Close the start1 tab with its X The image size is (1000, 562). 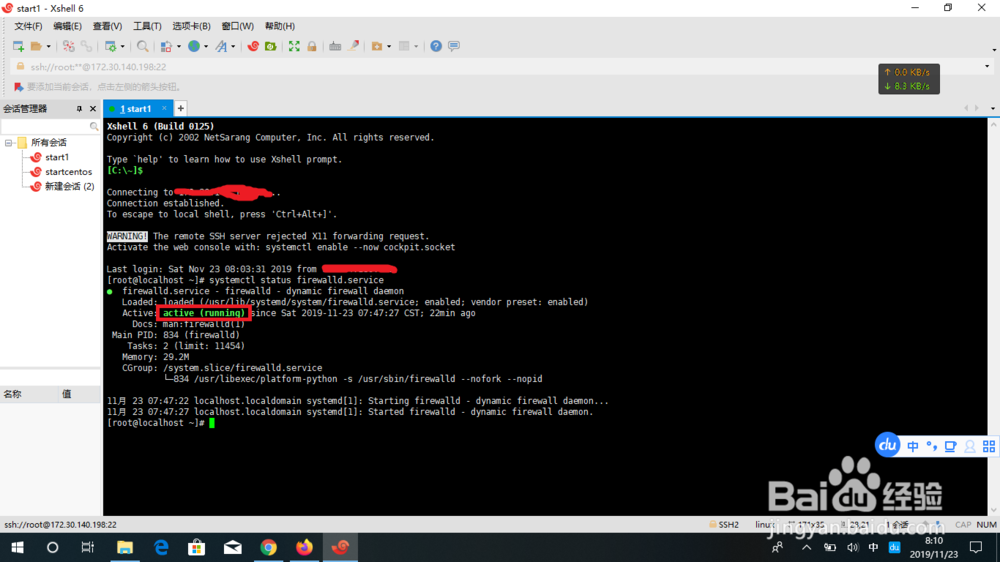164,108
